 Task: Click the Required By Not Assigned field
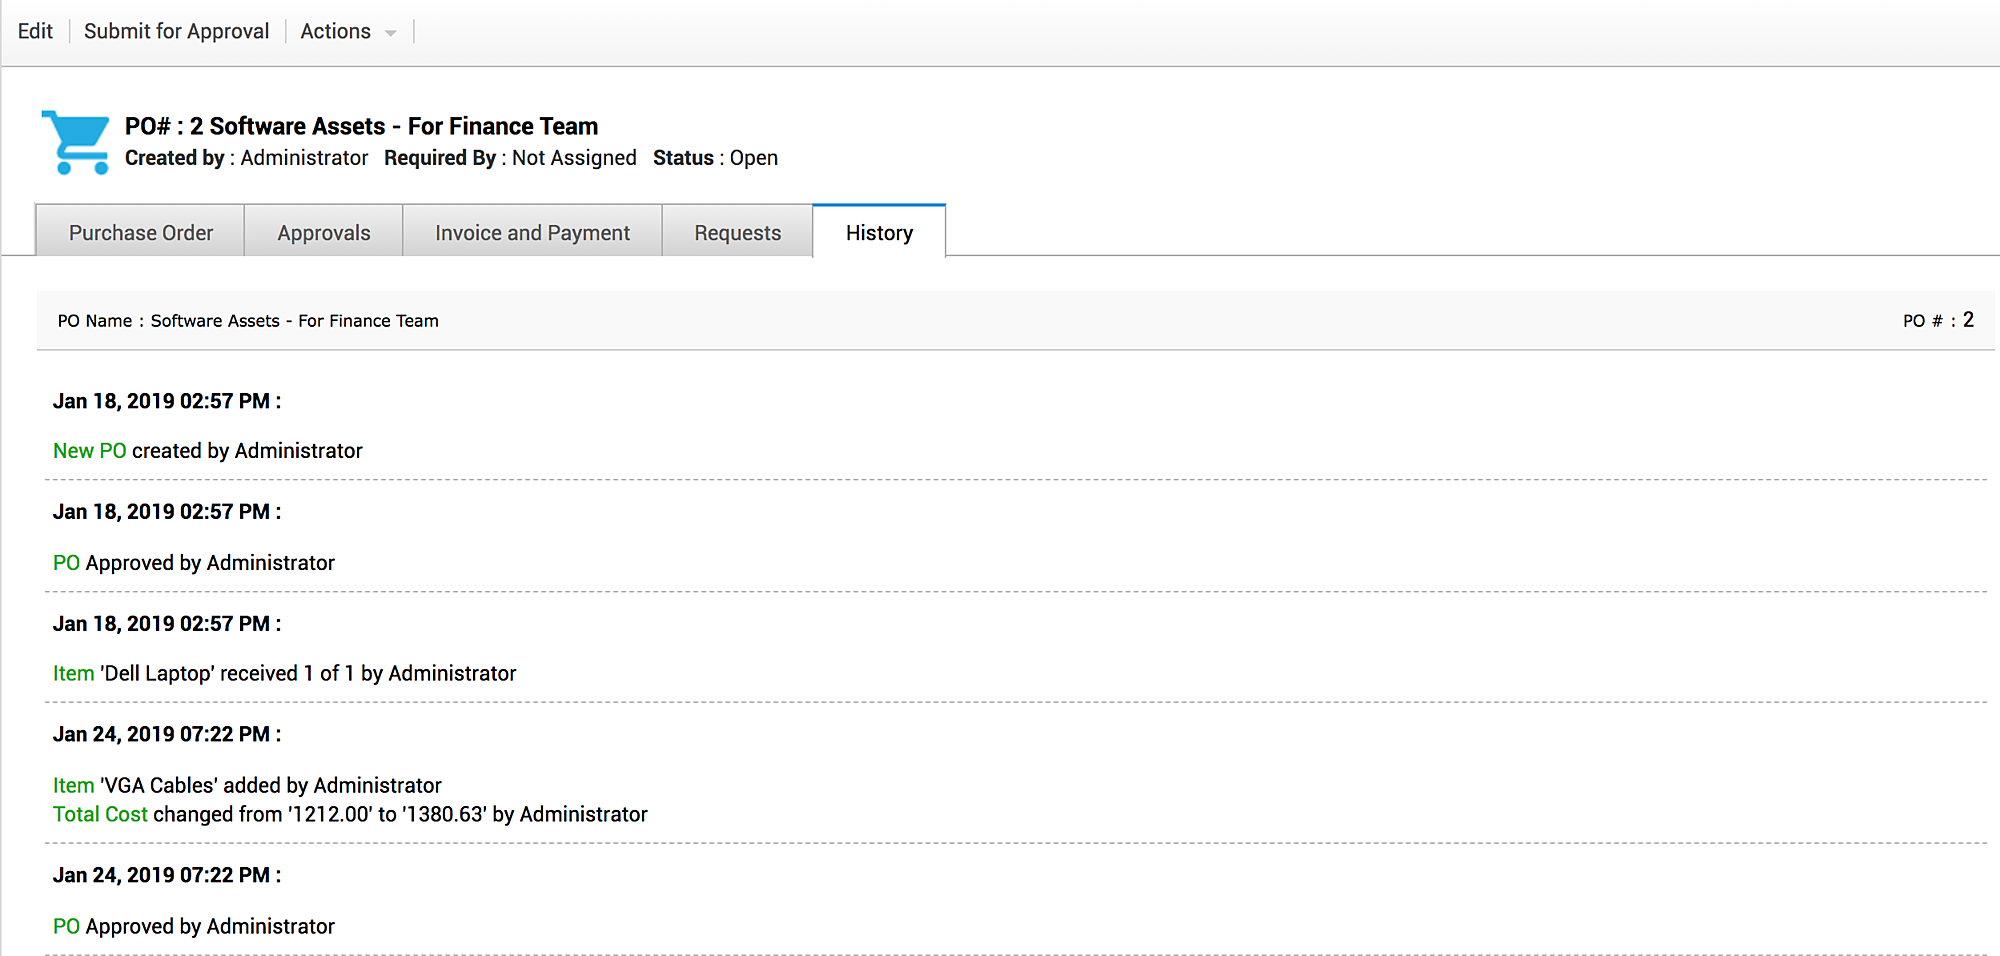510,158
